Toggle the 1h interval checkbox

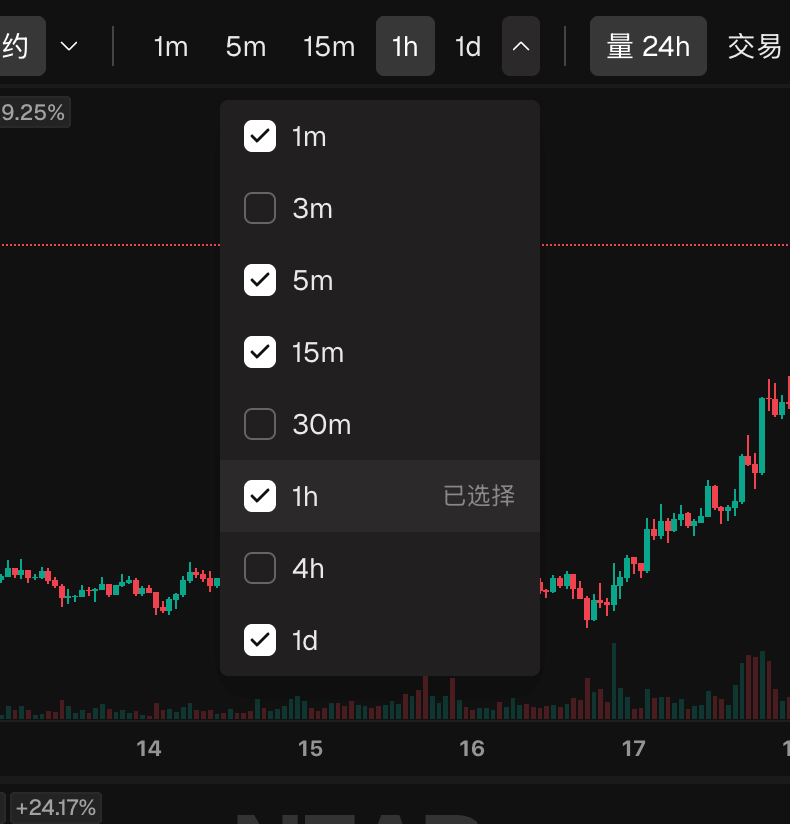point(260,496)
